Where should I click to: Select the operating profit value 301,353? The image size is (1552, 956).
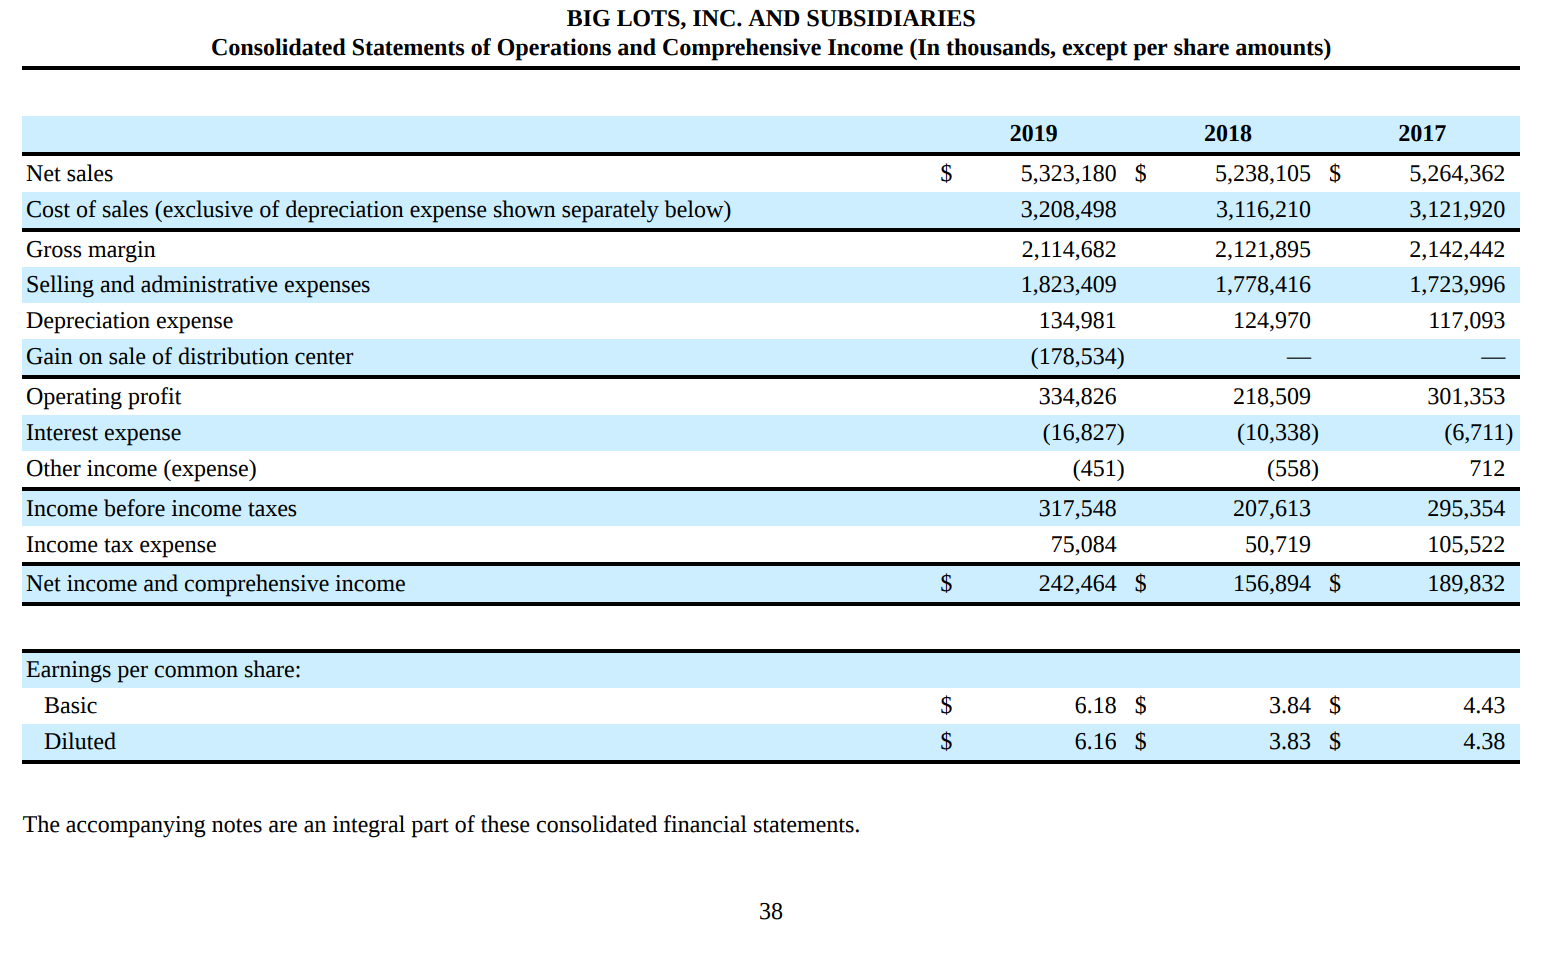point(1465,396)
